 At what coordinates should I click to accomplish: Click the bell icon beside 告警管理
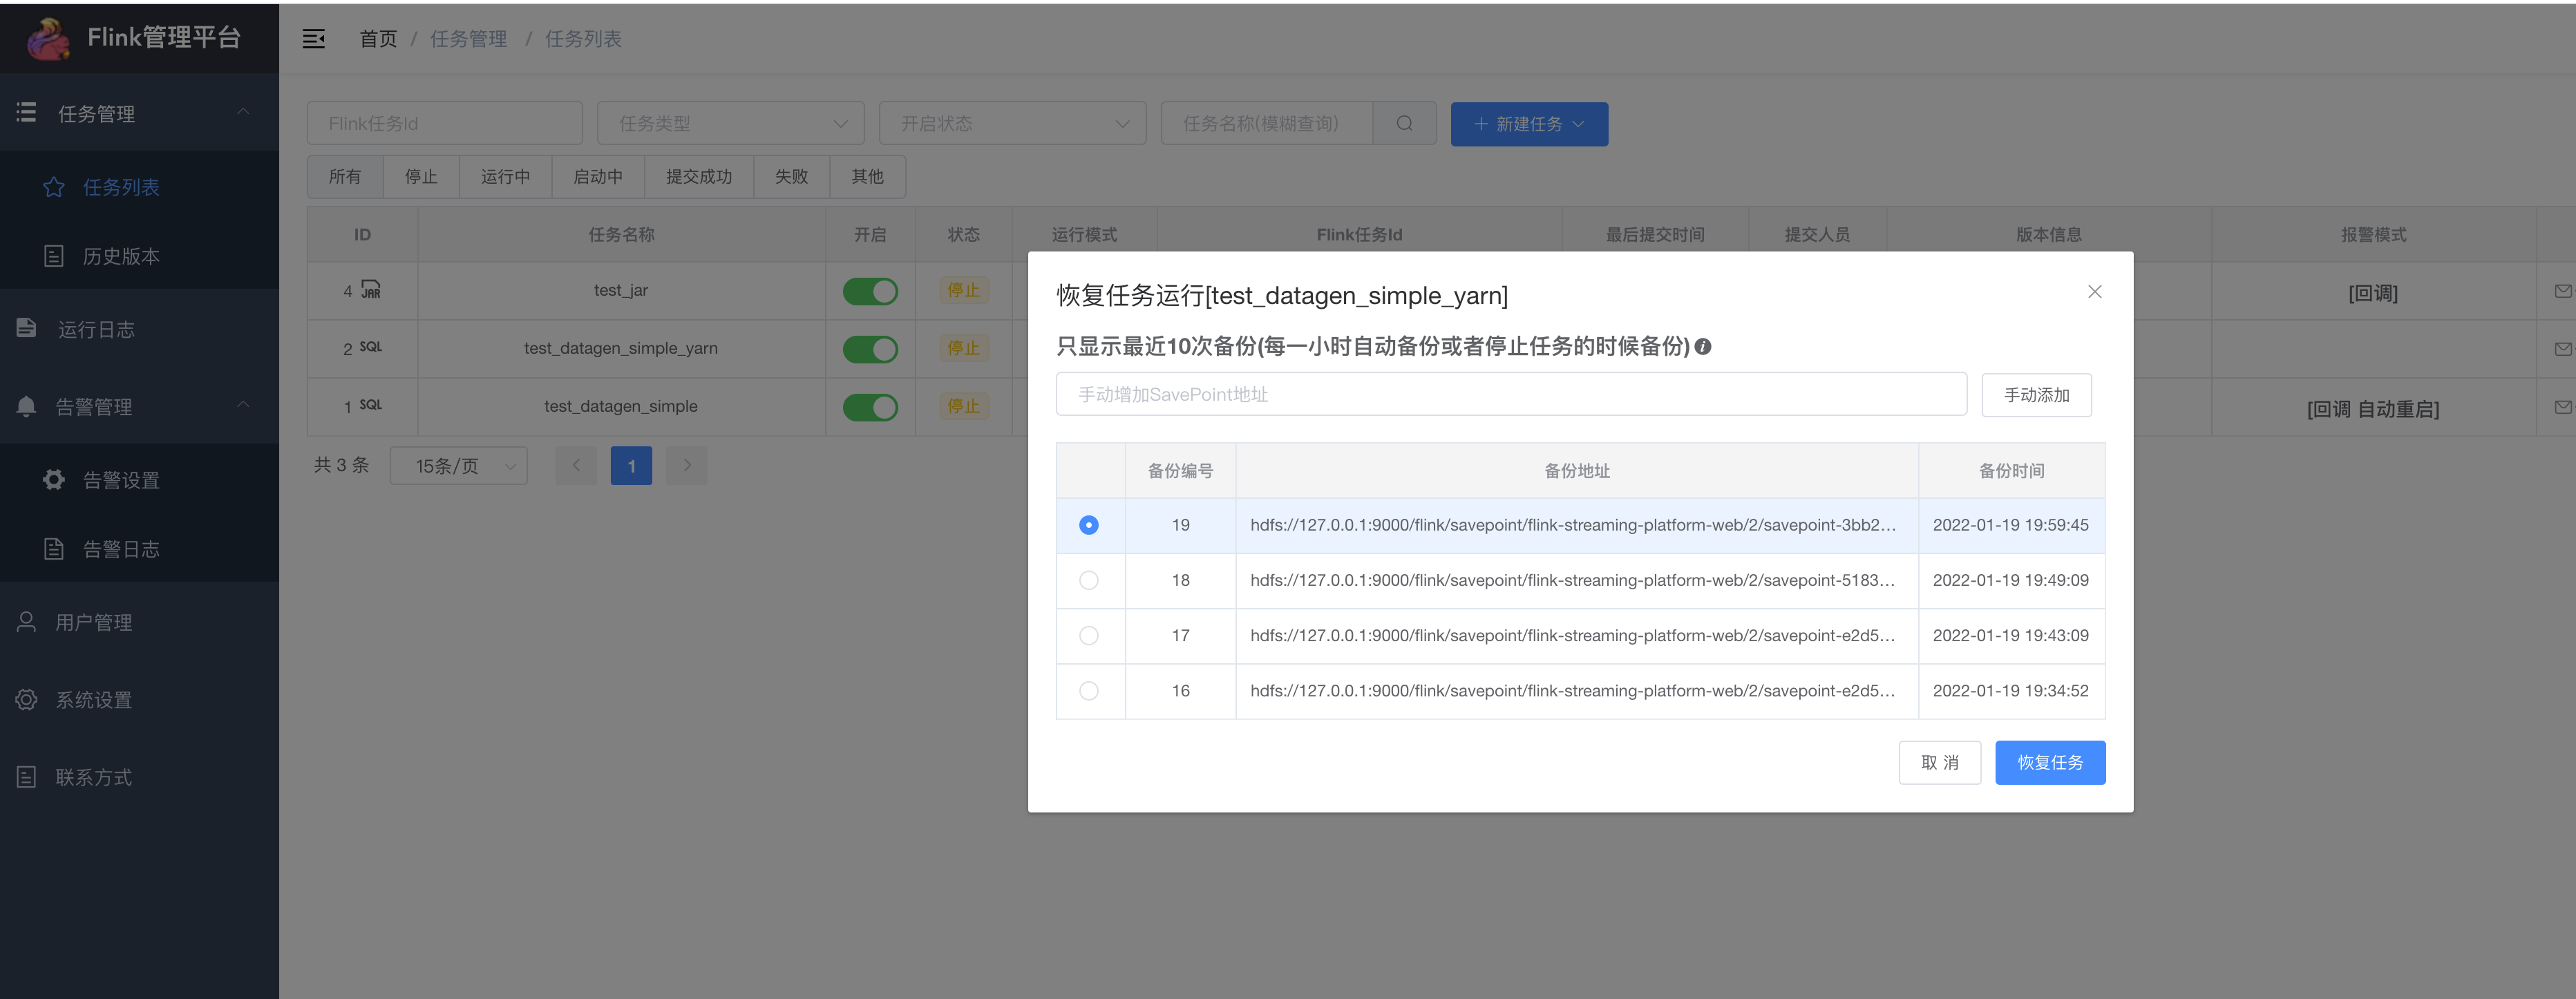click(x=27, y=406)
